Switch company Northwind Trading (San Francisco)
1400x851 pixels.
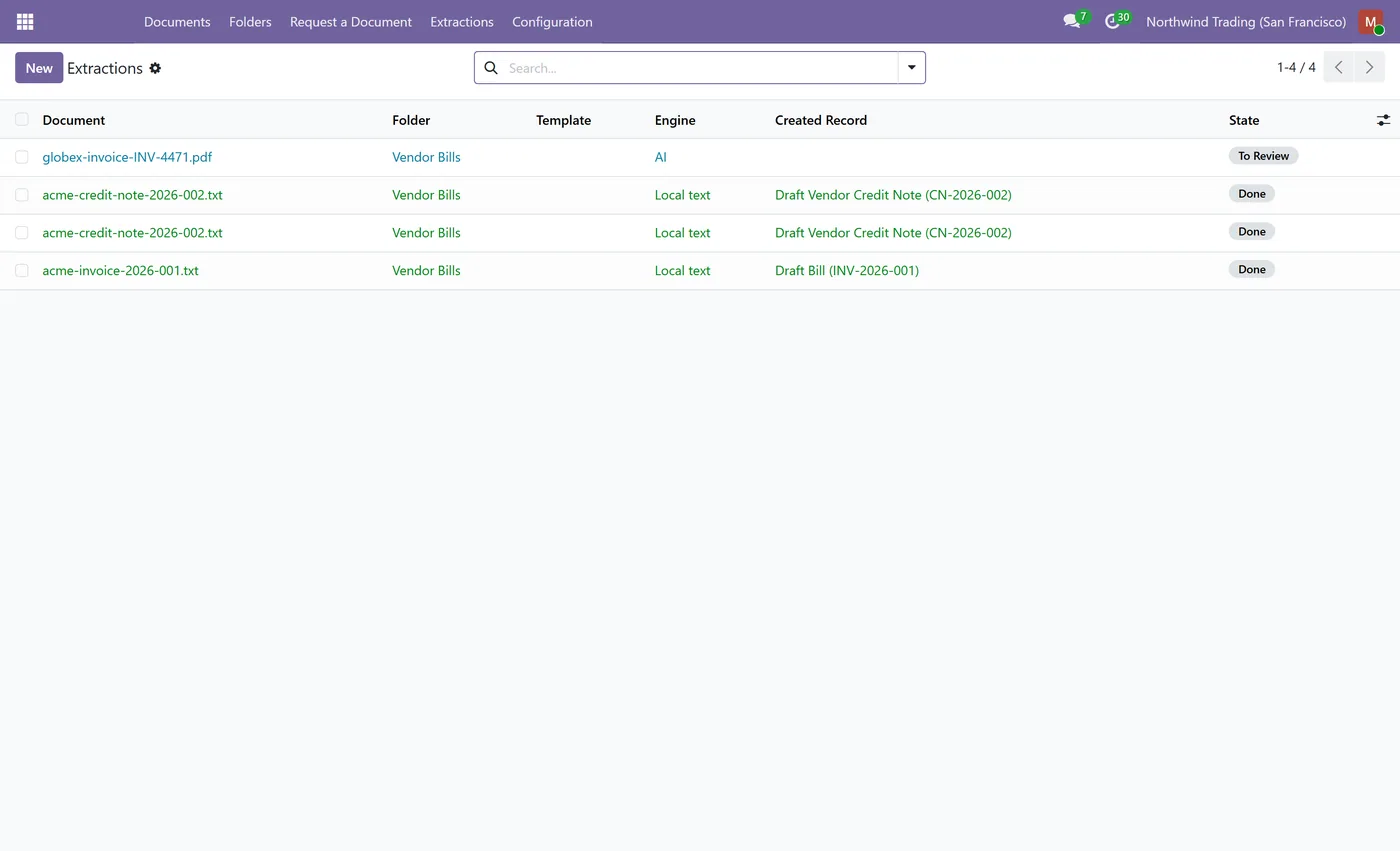tap(1246, 21)
